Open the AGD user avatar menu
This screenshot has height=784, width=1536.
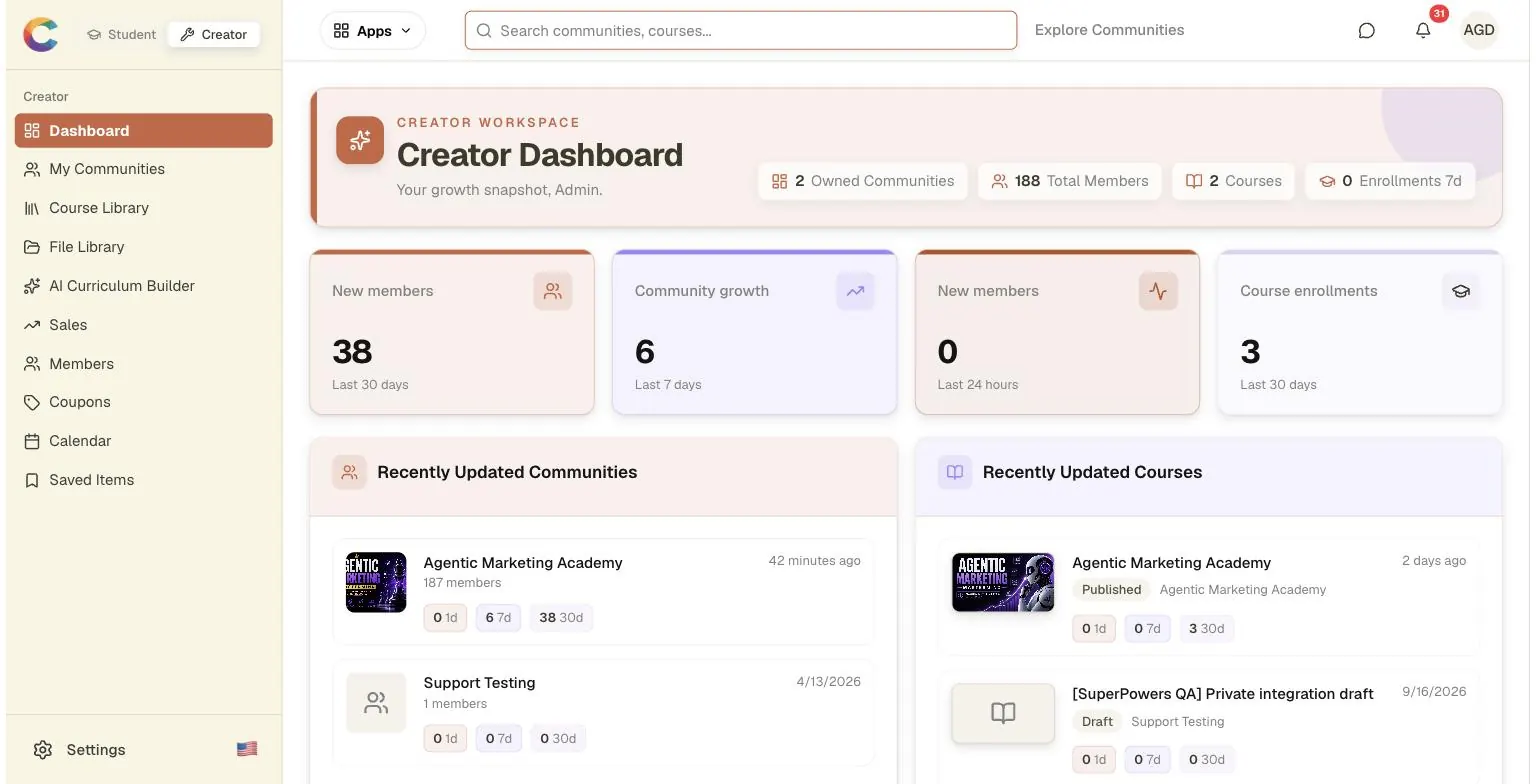(x=1479, y=30)
